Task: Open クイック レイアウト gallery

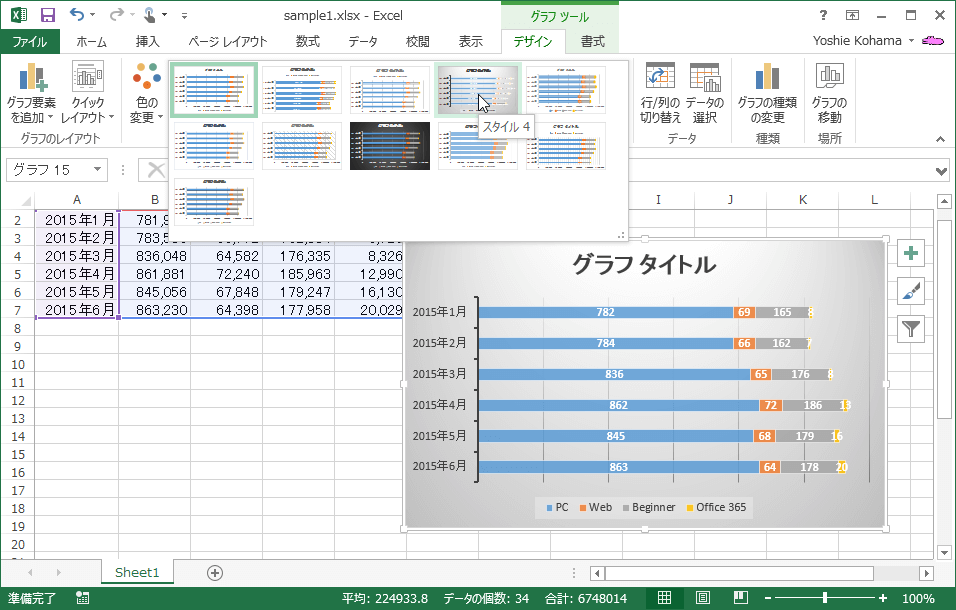Action: pyautogui.click(x=87, y=93)
